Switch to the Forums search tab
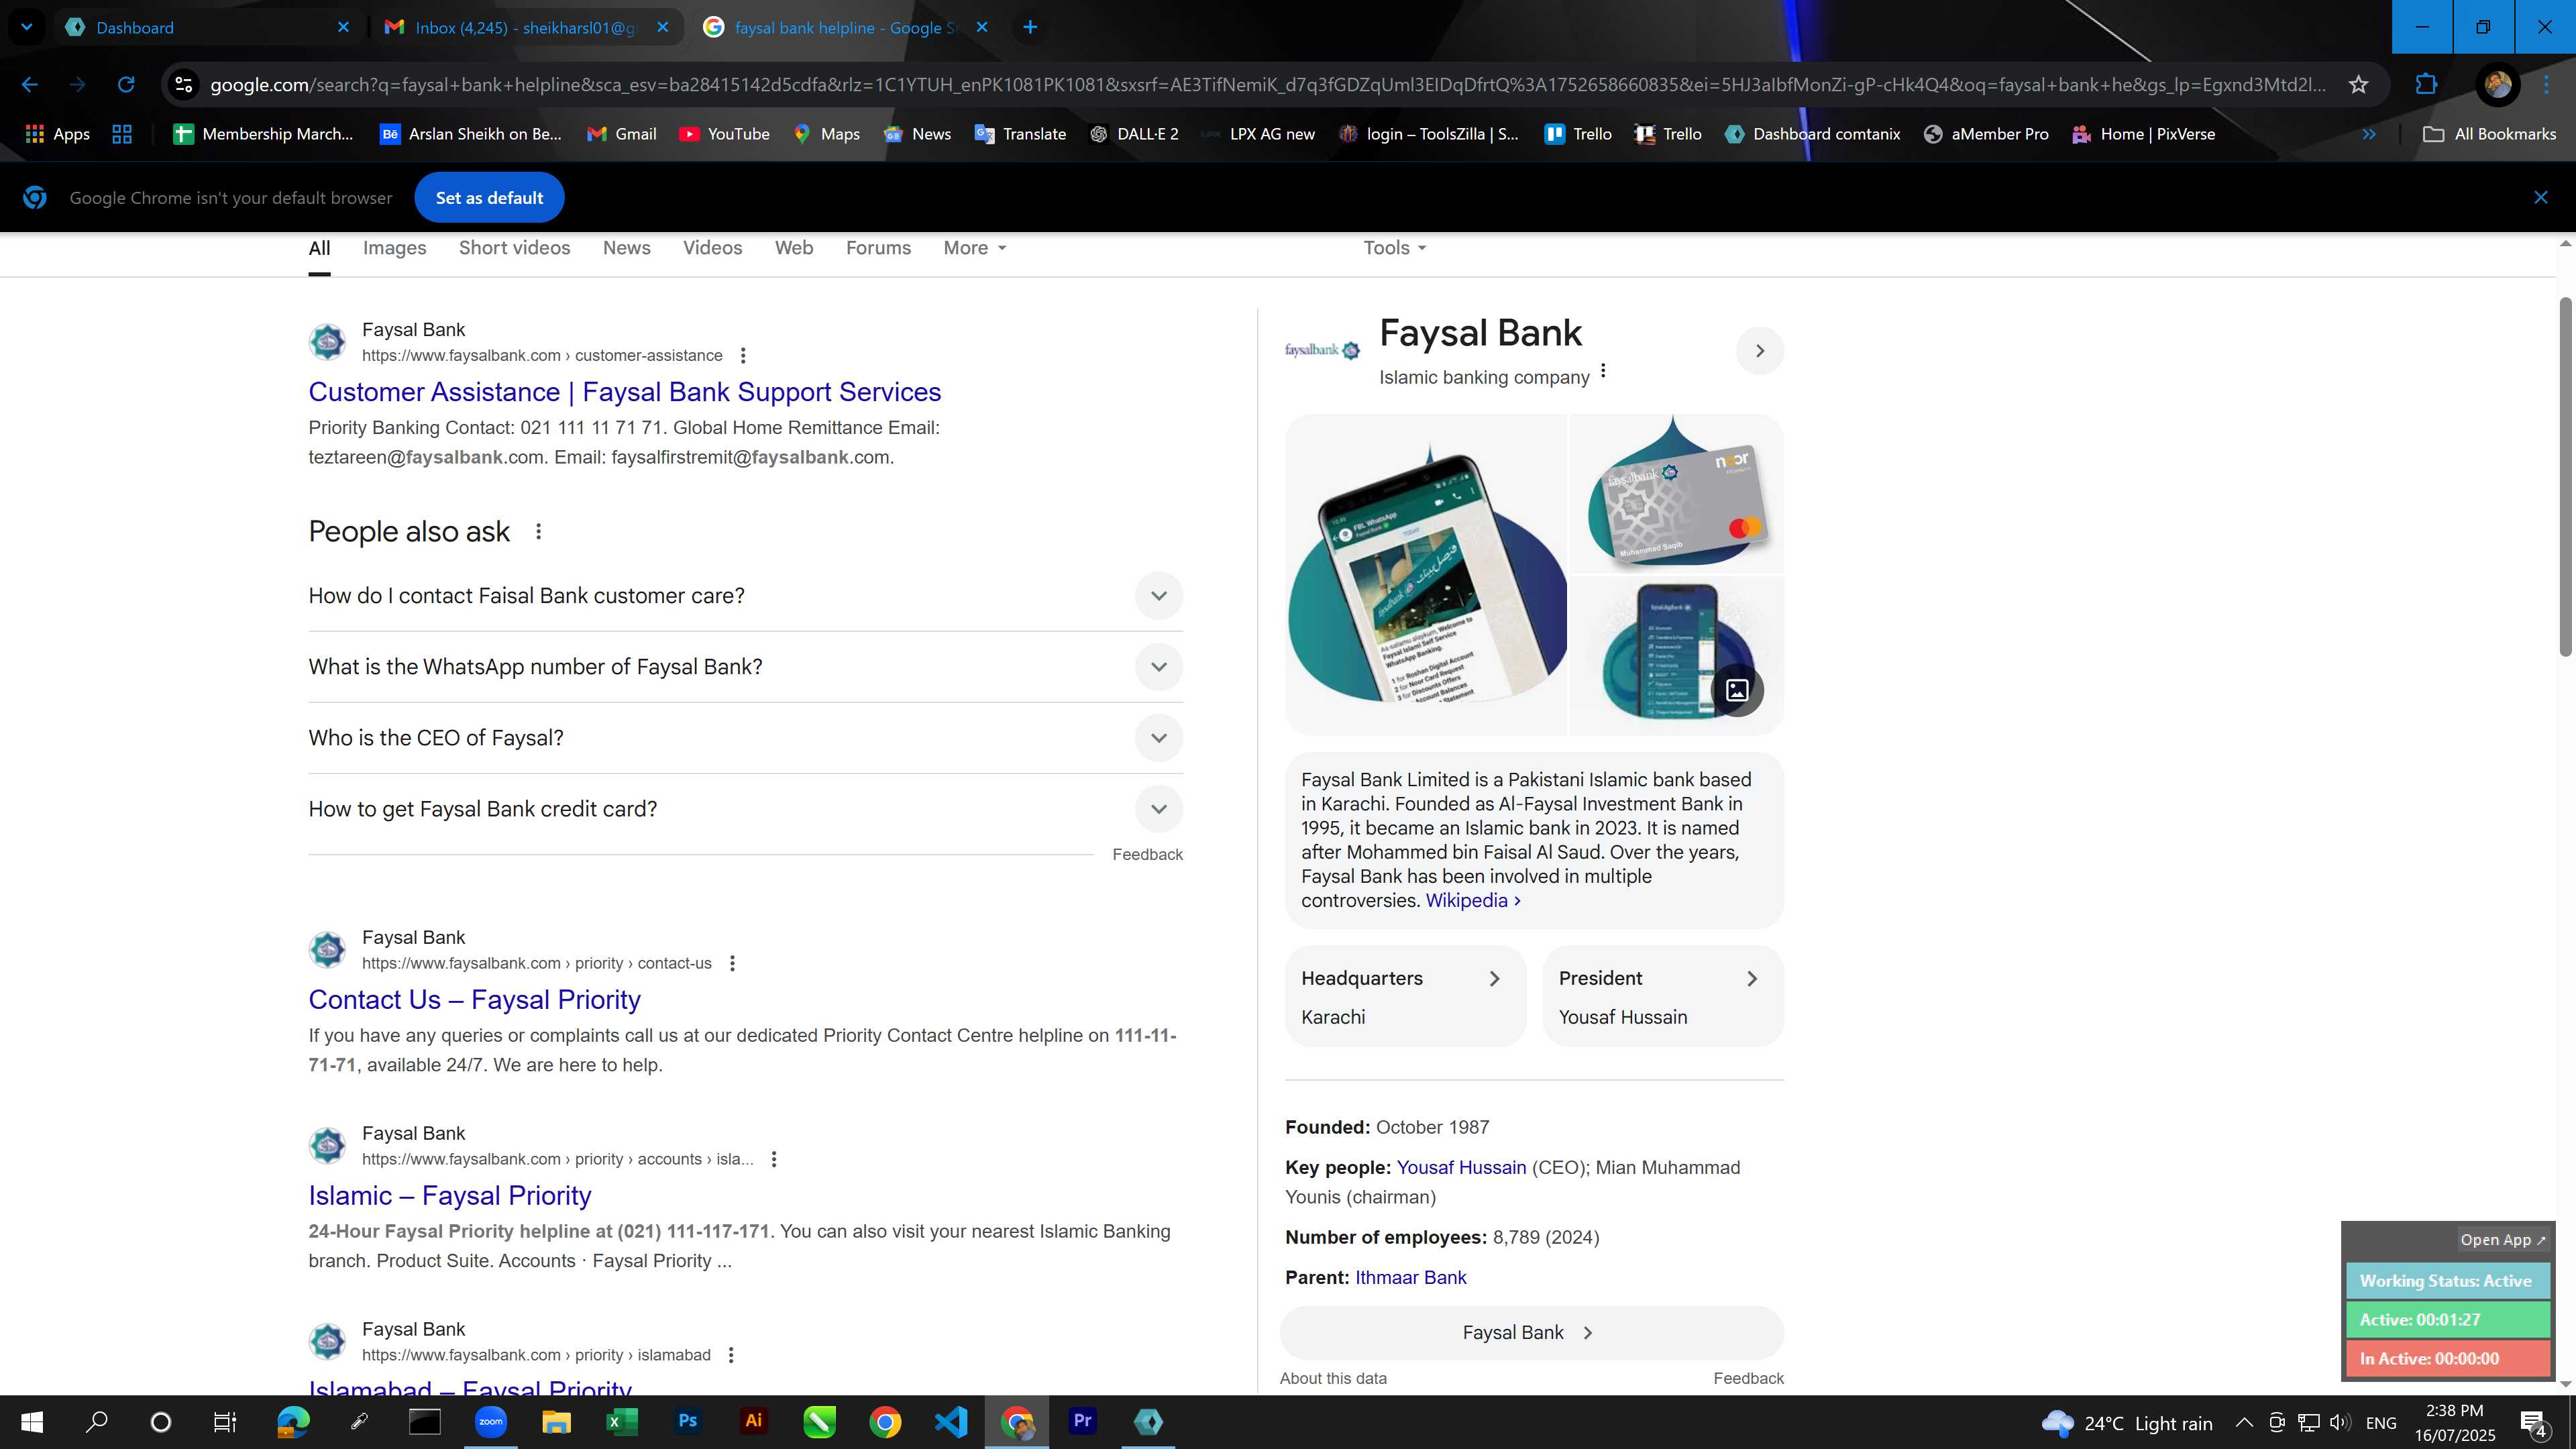 pyautogui.click(x=878, y=248)
